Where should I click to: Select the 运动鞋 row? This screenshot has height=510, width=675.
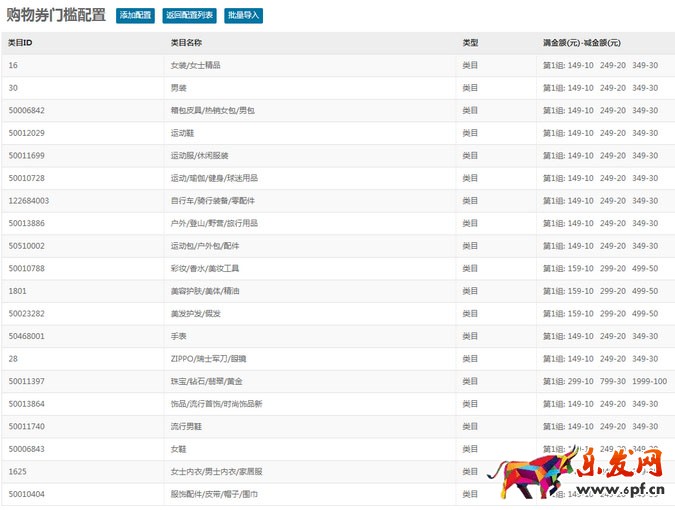[181, 133]
